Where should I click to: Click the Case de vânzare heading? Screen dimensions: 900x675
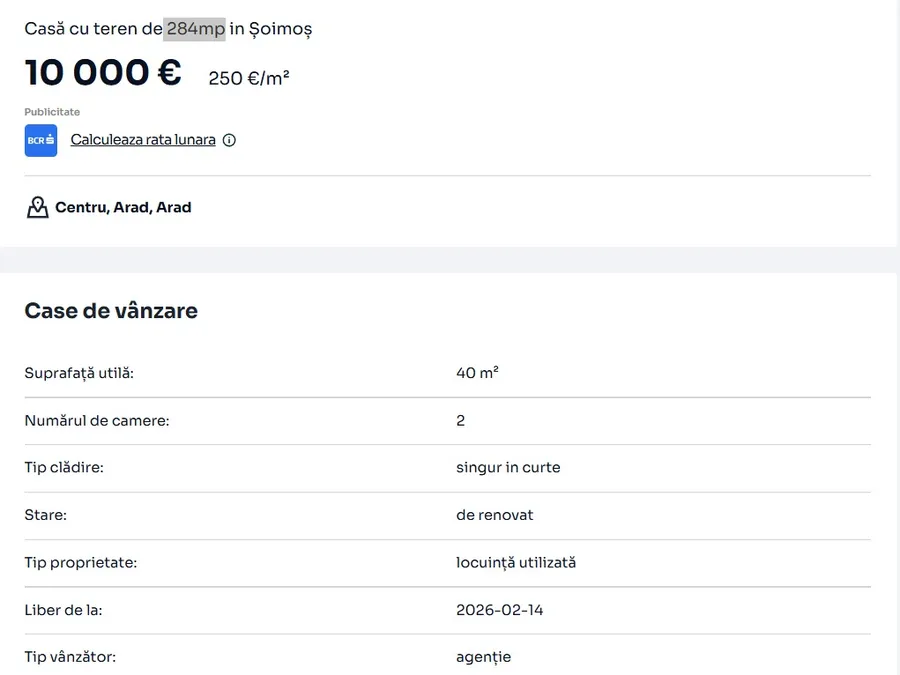tap(111, 311)
